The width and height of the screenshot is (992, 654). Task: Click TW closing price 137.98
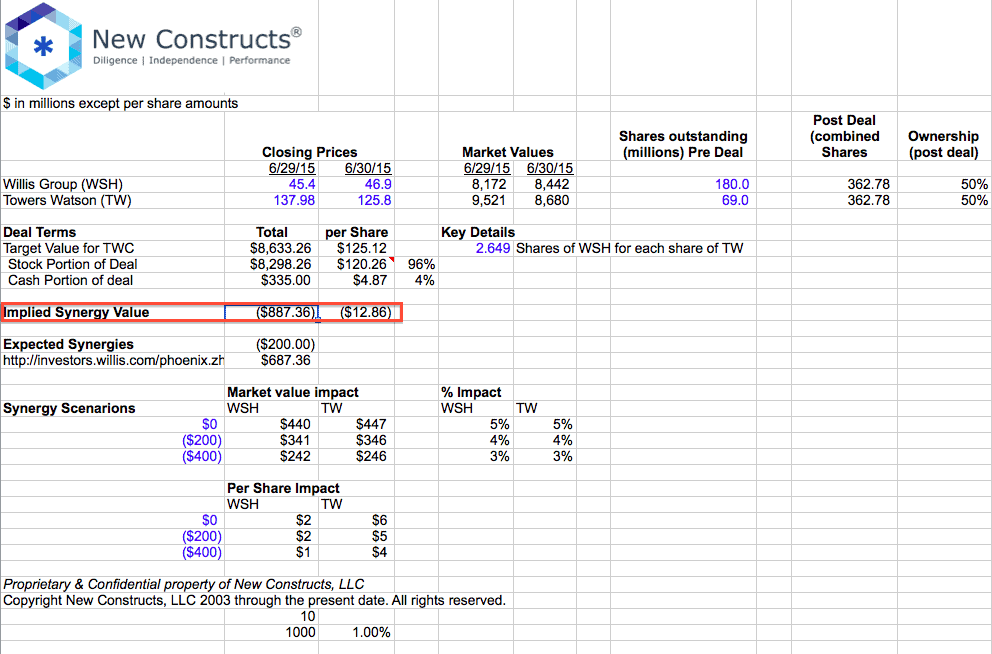pyautogui.click(x=294, y=200)
